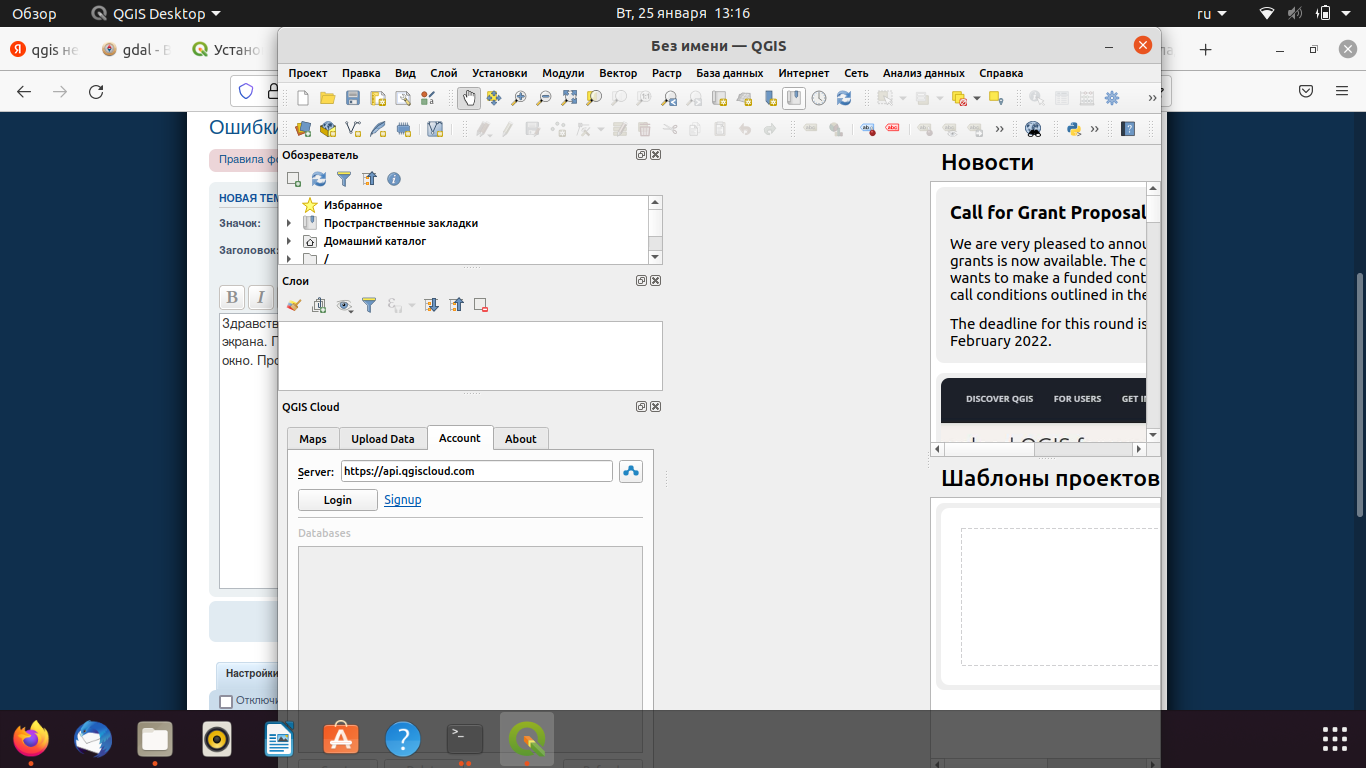Open the Data Source Manager icon
The image size is (1366, 768).
[303, 129]
